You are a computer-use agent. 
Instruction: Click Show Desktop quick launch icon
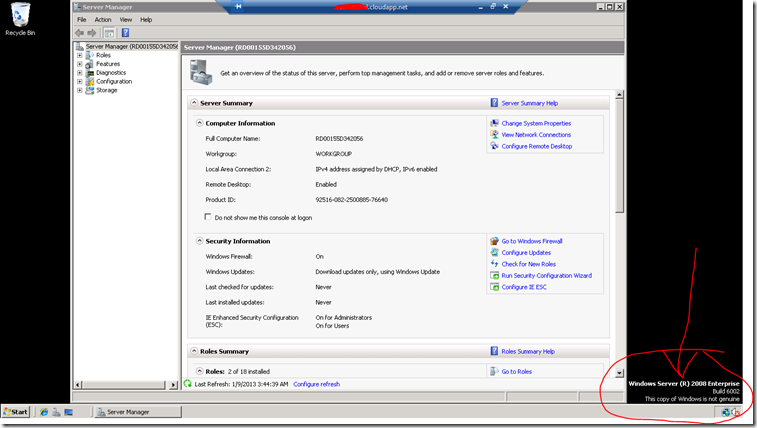click(x=69, y=412)
